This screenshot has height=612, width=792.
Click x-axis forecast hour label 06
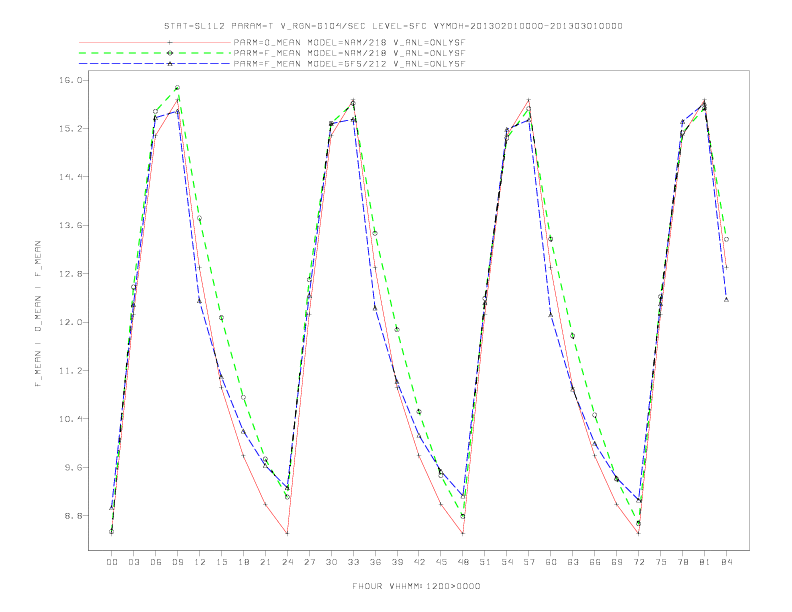pos(156,562)
